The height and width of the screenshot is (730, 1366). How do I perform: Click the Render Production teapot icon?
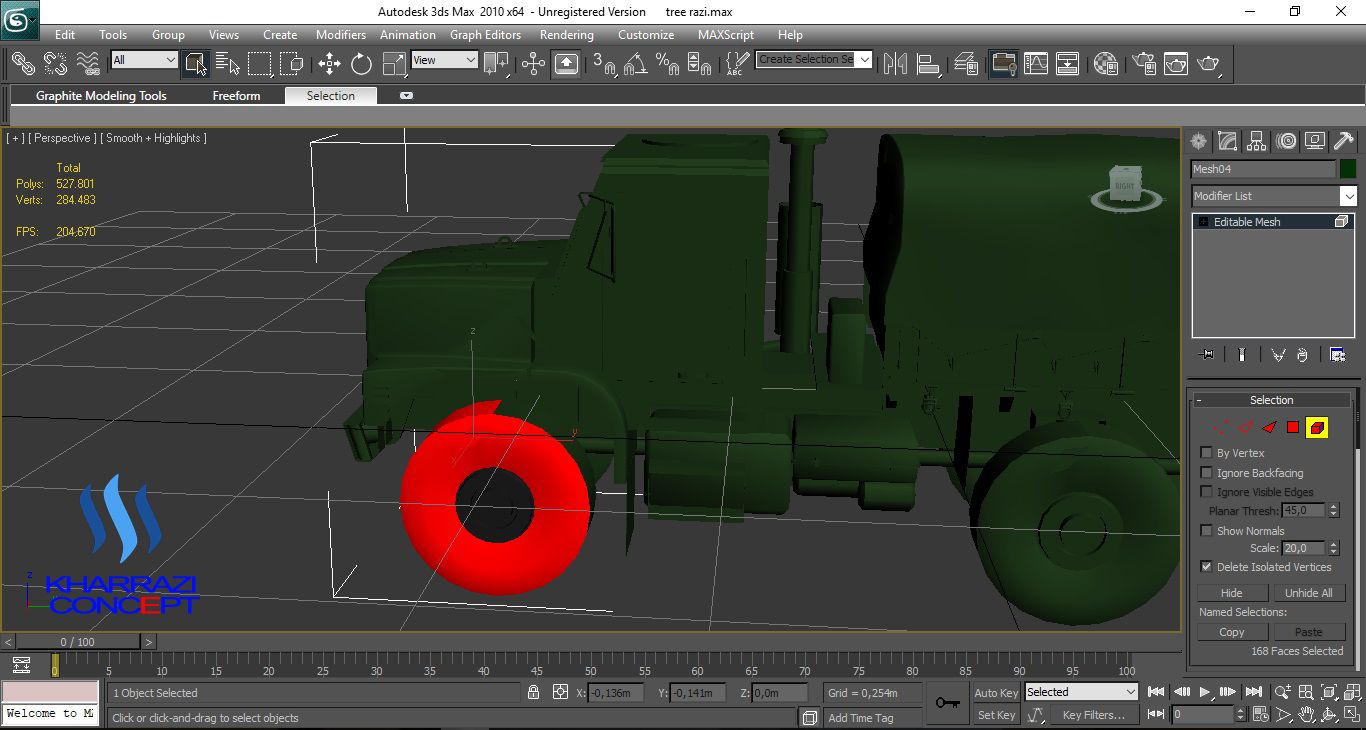click(1208, 64)
